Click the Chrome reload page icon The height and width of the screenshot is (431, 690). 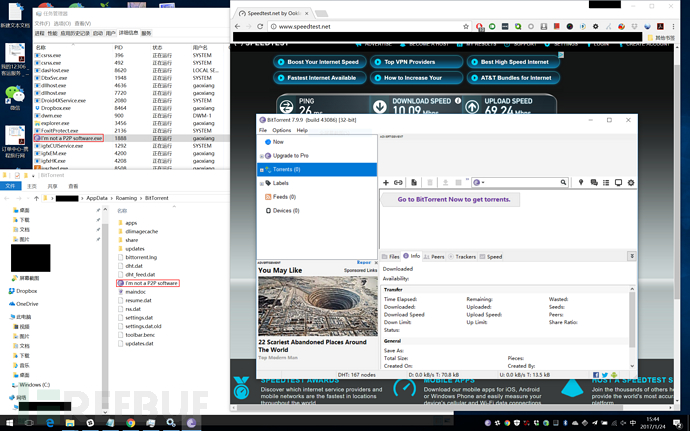[260, 26]
